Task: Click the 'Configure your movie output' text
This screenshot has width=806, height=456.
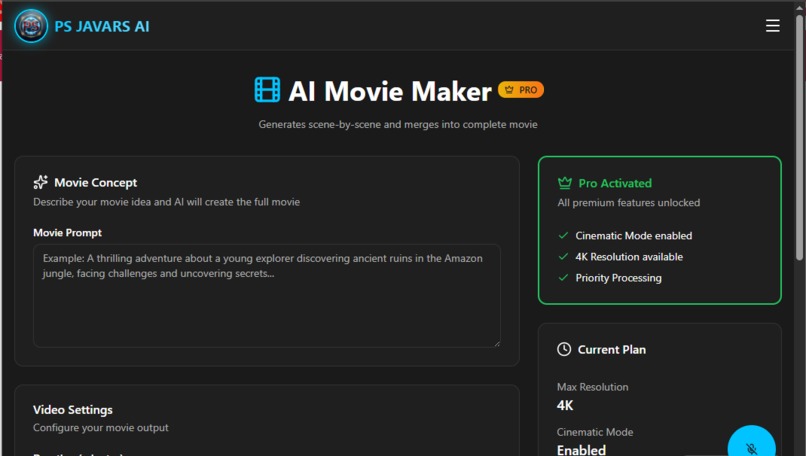Action: tap(101, 428)
